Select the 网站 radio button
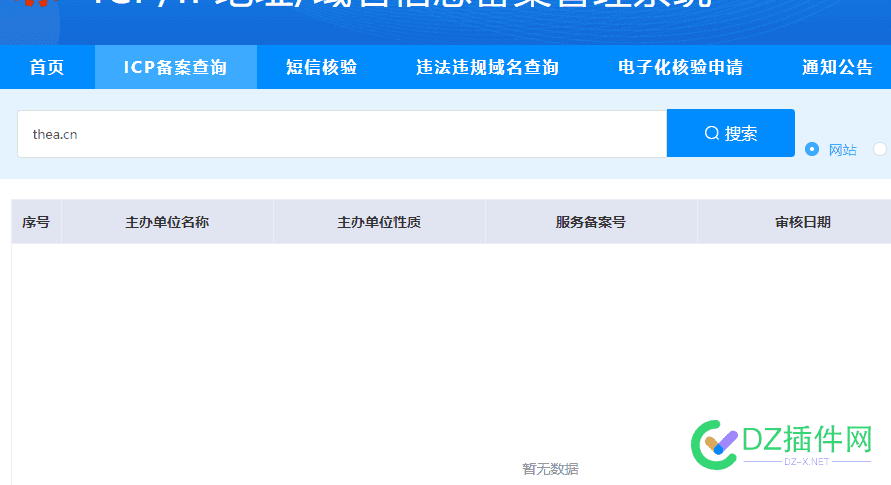Image resolution: width=891 pixels, height=485 pixels. 812,149
